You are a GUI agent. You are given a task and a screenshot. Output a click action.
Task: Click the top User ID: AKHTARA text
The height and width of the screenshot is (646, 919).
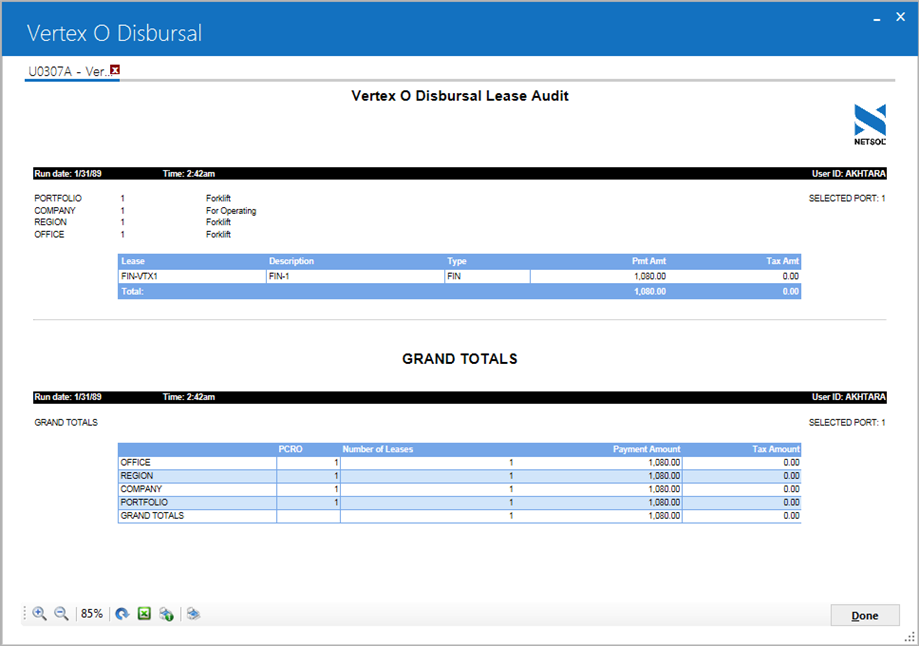click(849, 174)
